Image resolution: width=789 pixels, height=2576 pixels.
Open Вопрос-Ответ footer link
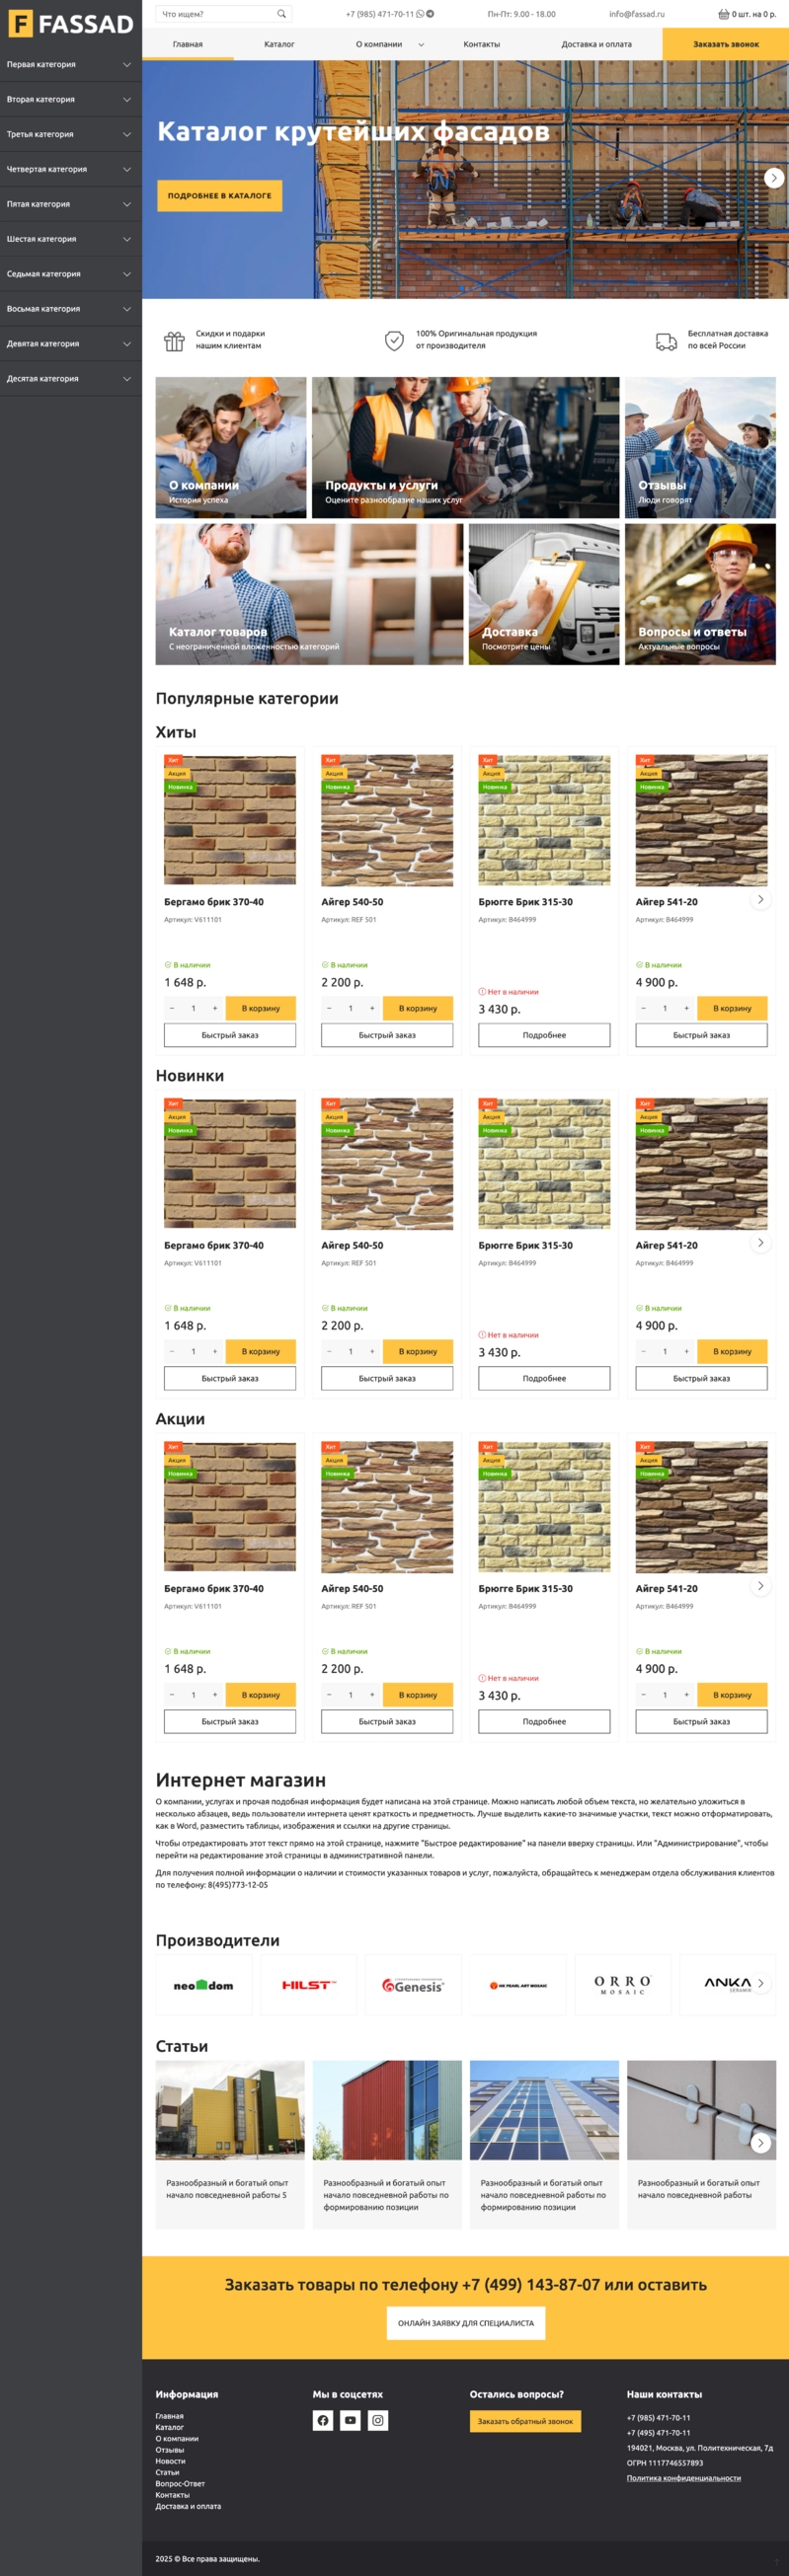(x=180, y=2483)
